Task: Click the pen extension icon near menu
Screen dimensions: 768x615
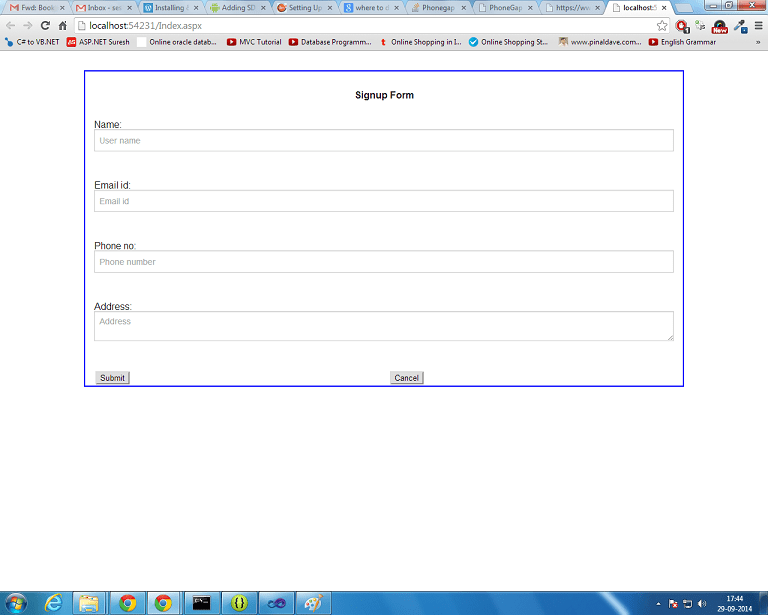Action: (741, 26)
